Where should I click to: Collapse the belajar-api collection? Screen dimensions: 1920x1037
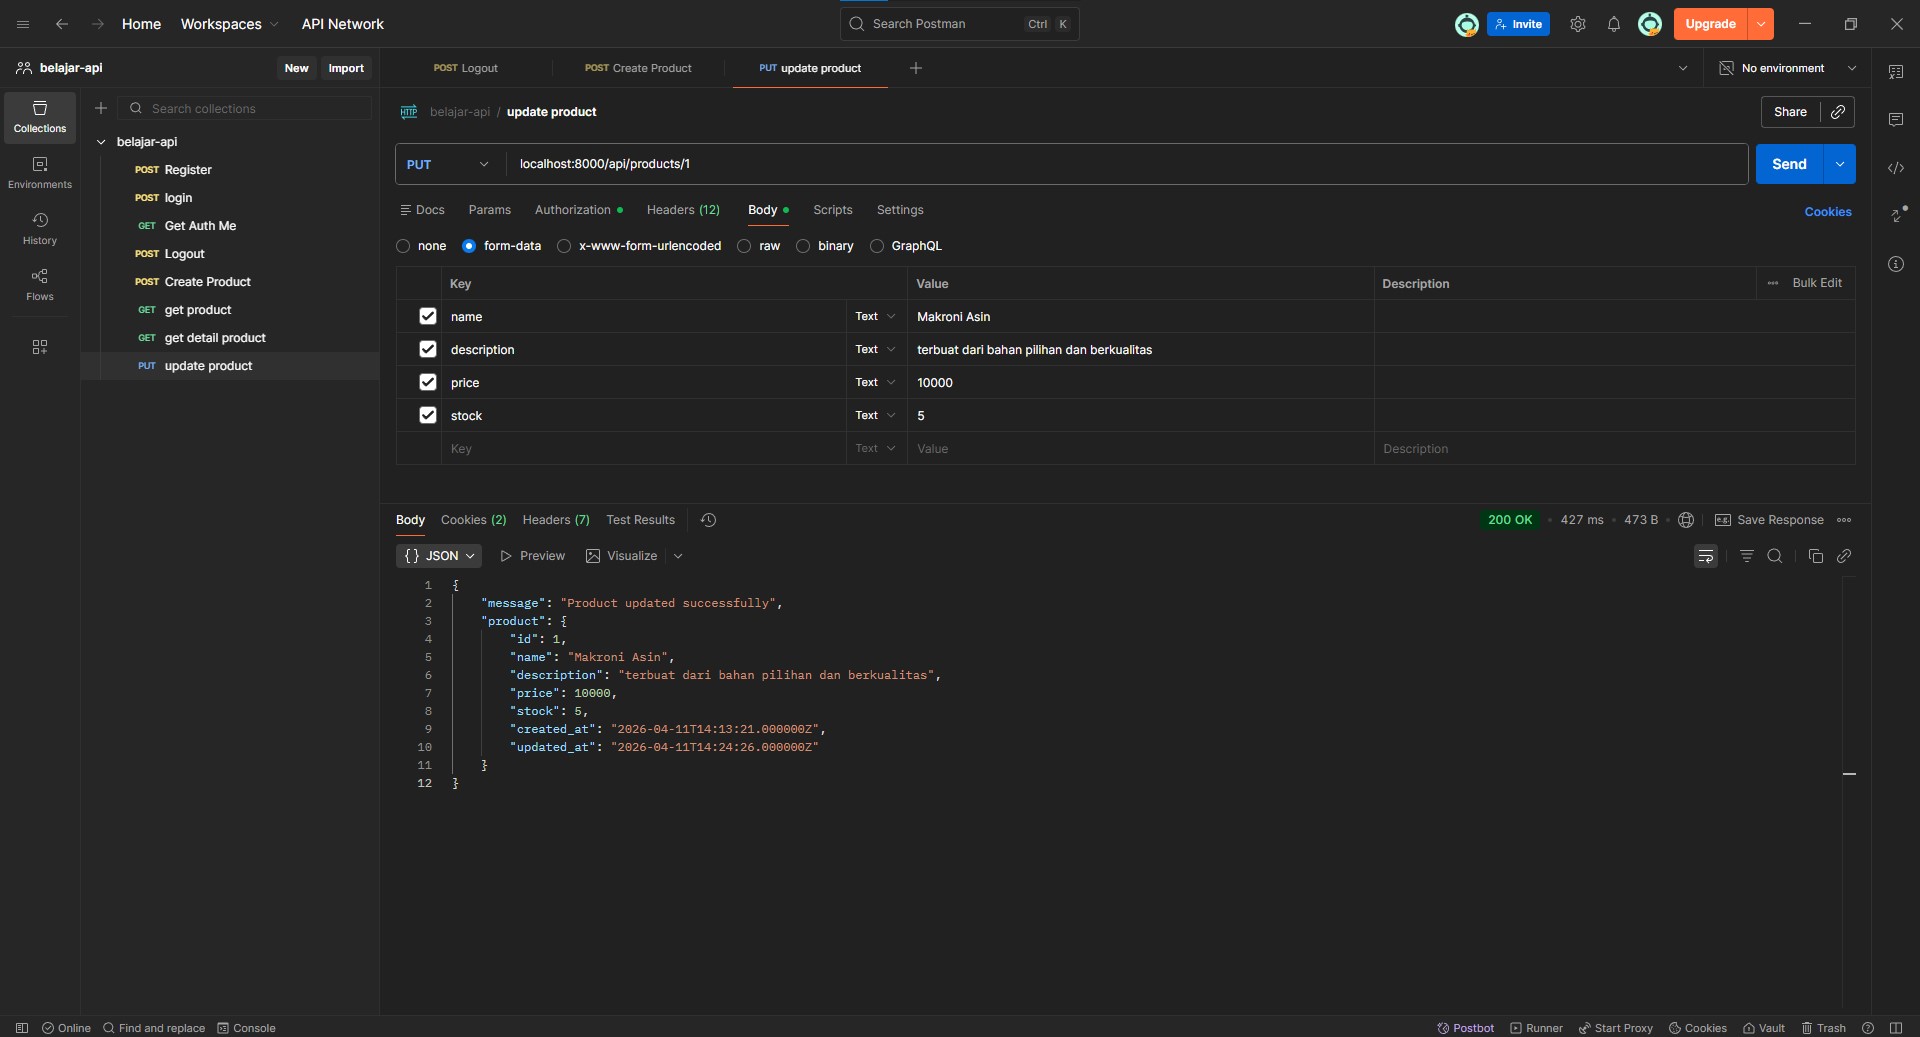(101, 142)
